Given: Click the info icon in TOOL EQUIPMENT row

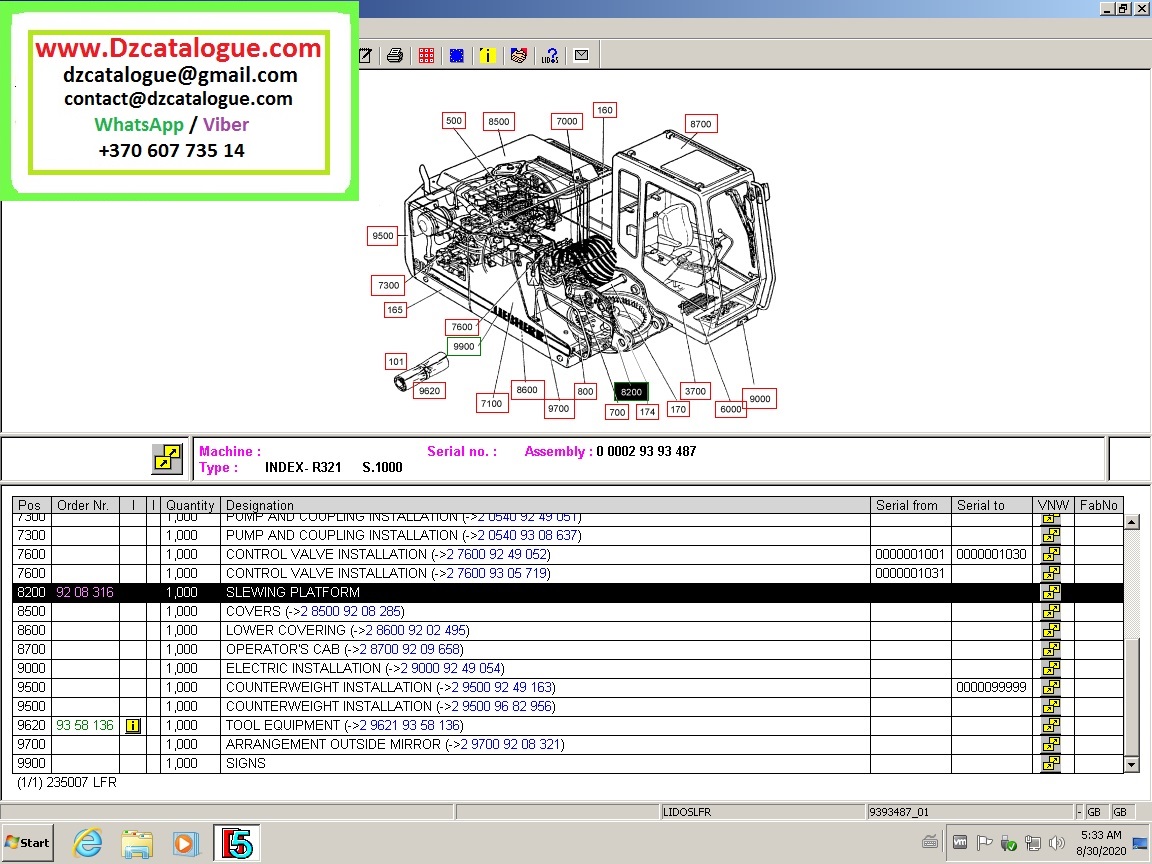Looking at the screenshot, I should 133,726.
